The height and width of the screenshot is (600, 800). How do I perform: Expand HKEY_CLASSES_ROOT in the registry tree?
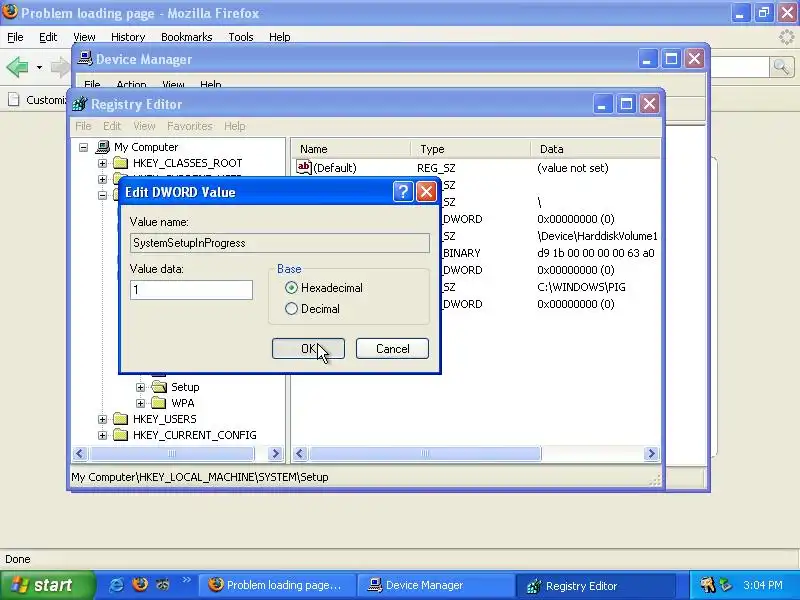click(102, 163)
